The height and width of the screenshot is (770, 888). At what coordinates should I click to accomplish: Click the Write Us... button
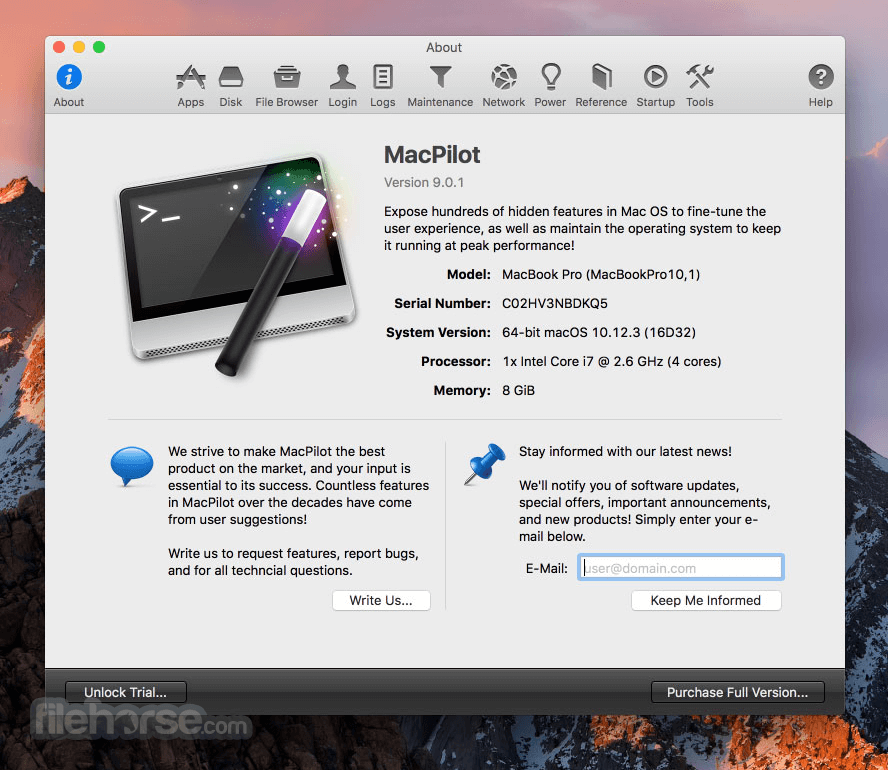point(381,600)
